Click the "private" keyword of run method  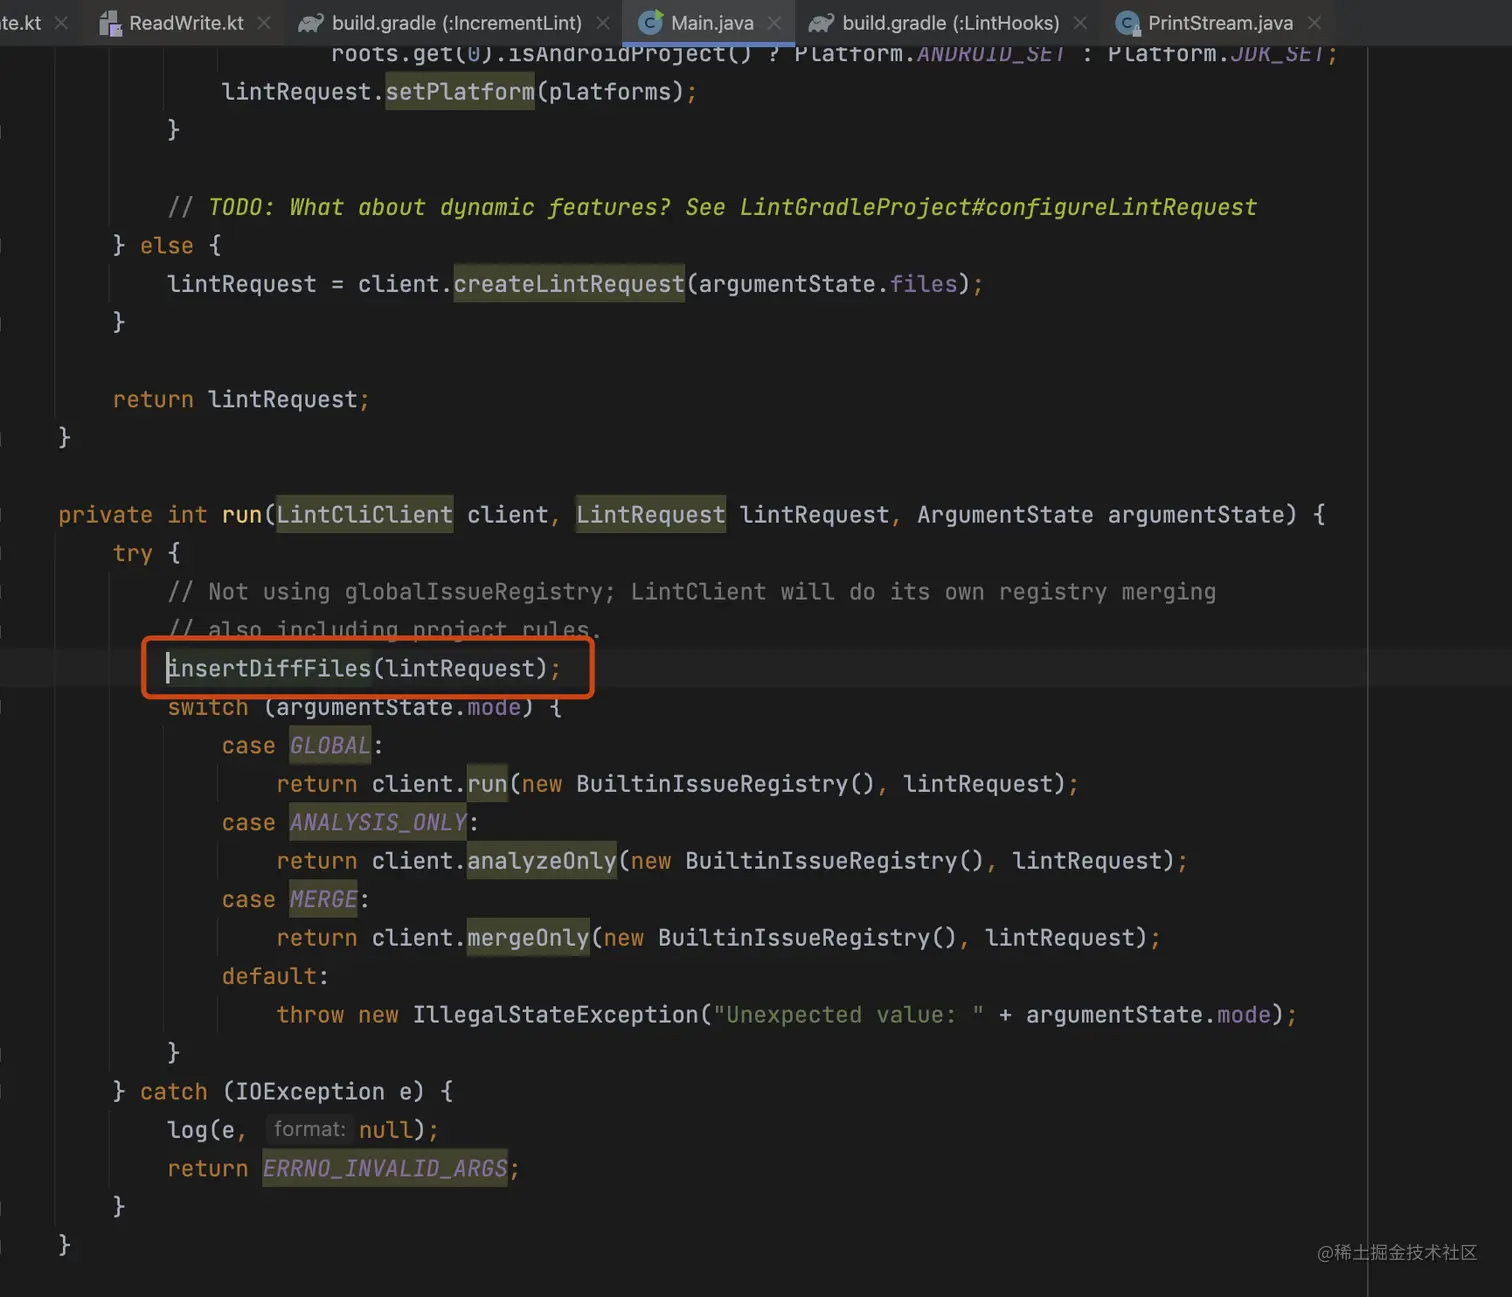click(x=105, y=515)
